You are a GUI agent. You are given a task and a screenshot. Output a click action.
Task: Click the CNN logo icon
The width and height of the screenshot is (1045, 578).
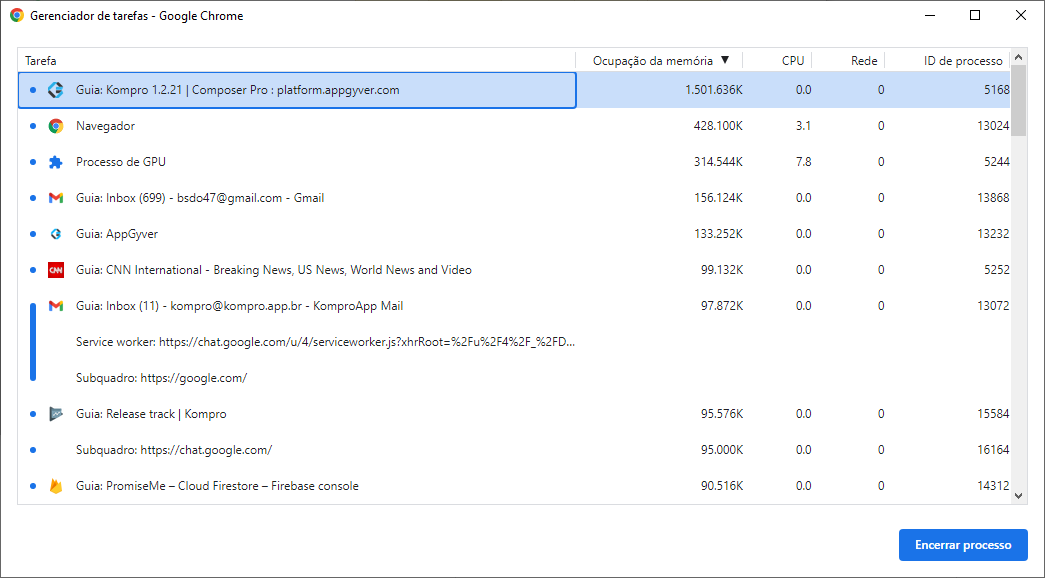pyautogui.click(x=56, y=270)
